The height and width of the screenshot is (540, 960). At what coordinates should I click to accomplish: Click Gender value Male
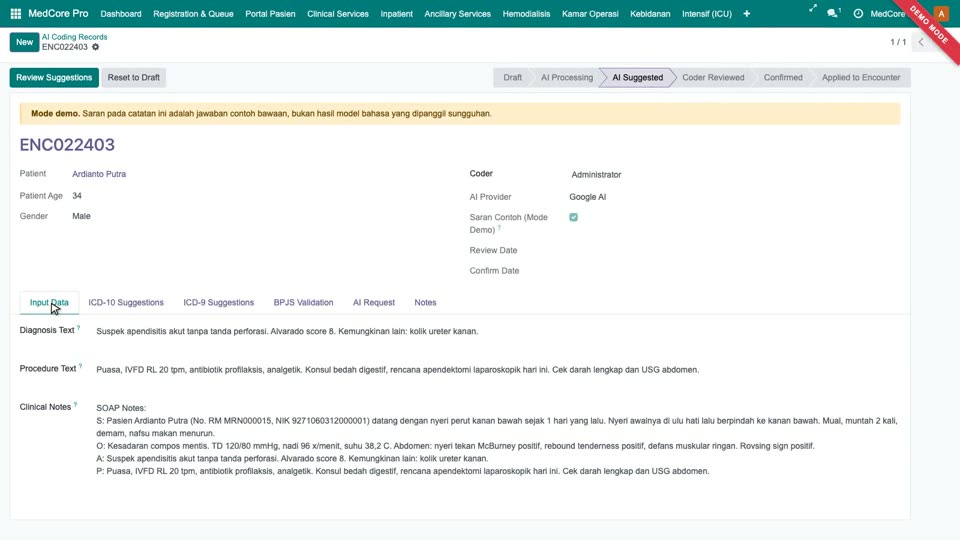point(81,216)
